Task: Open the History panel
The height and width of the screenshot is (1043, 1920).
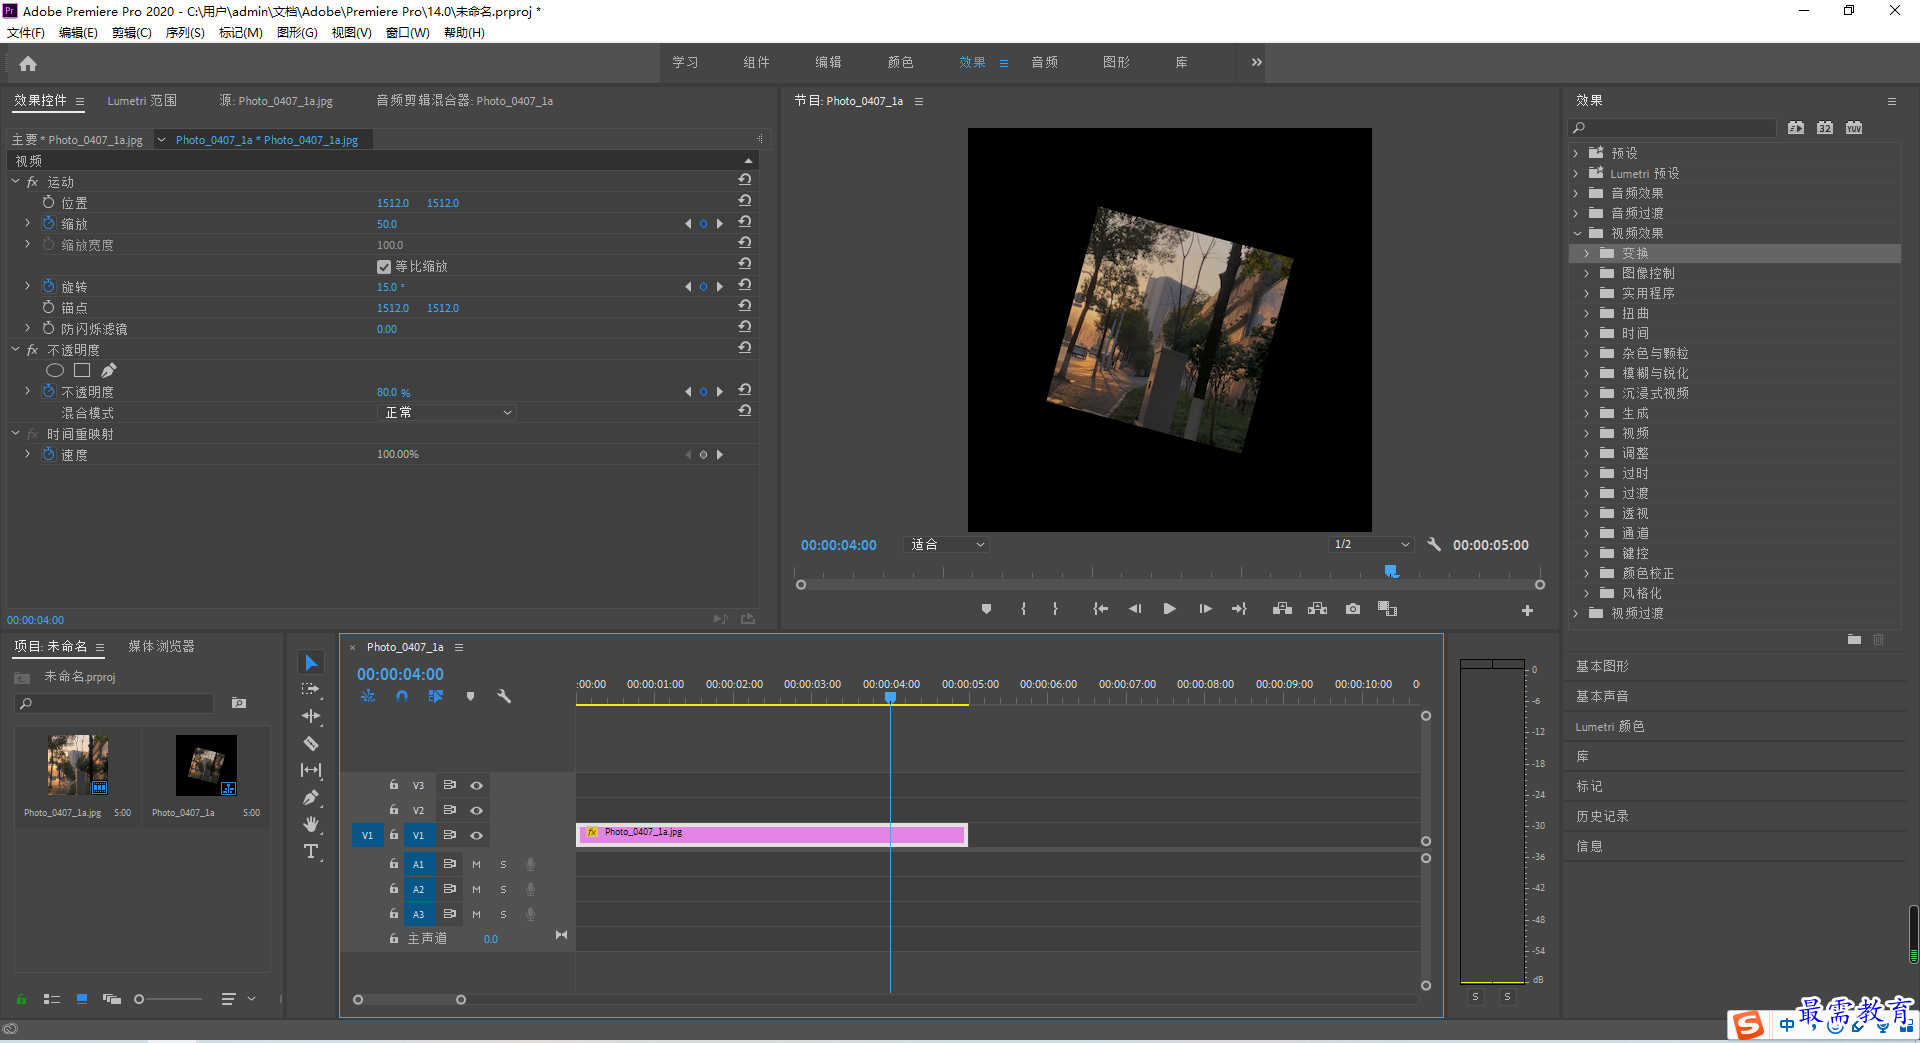Action: pyautogui.click(x=1602, y=816)
